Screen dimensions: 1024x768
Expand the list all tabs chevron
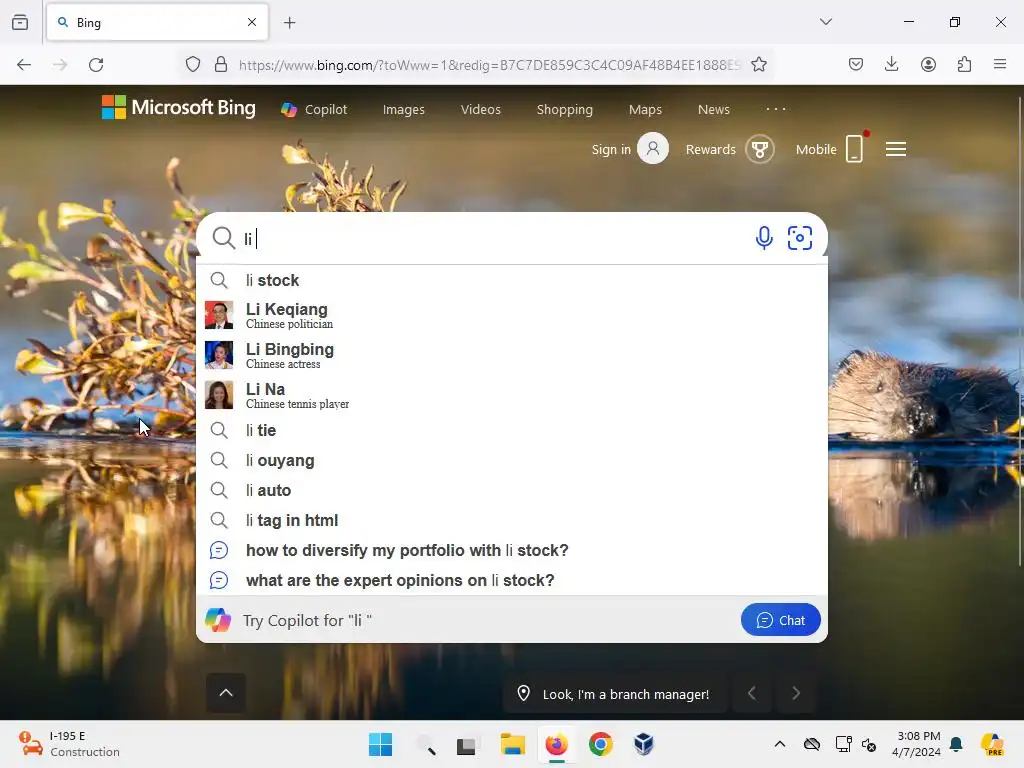click(825, 22)
